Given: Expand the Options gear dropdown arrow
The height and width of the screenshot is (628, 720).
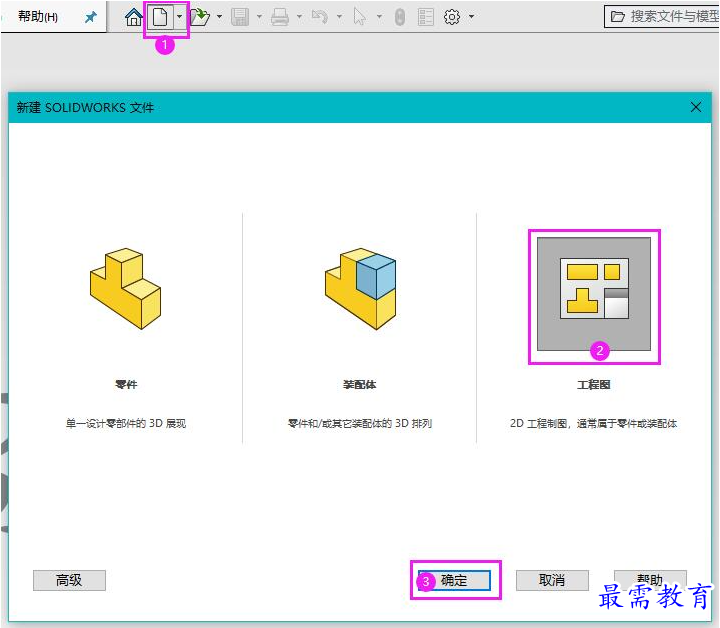Looking at the screenshot, I should 471,17.
